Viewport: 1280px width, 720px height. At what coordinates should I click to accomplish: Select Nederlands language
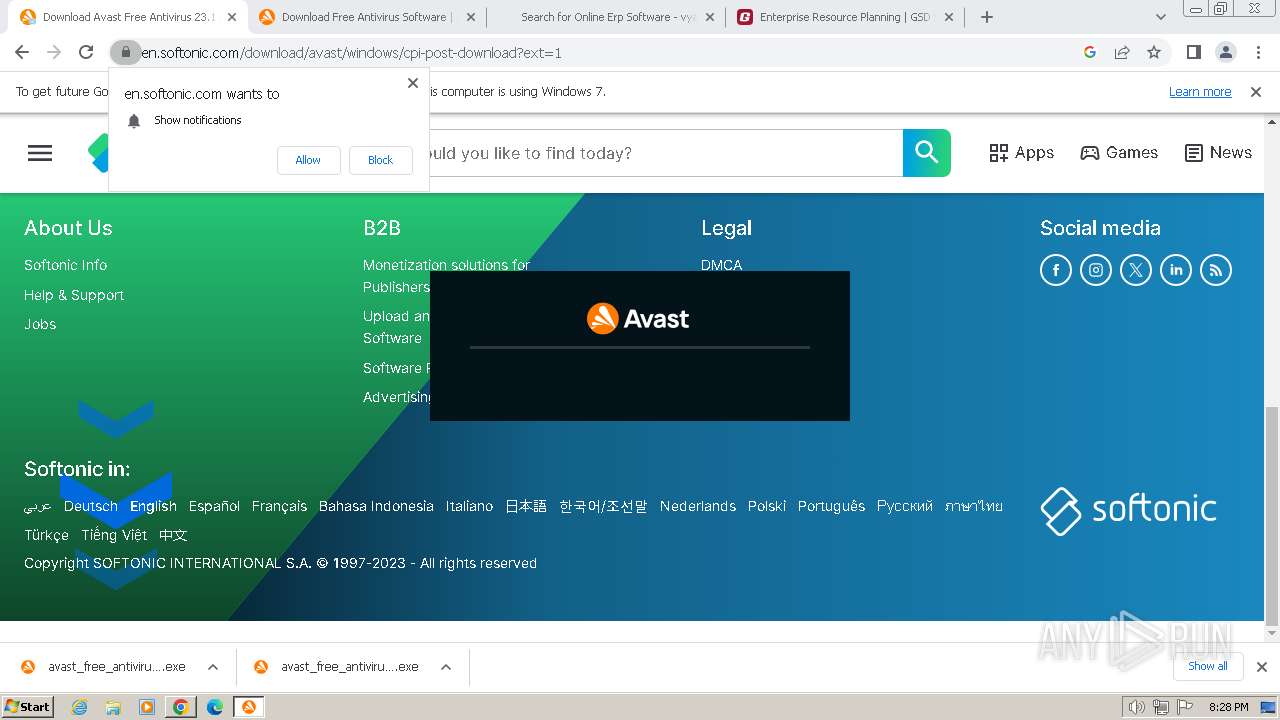[x=698, y=506]
